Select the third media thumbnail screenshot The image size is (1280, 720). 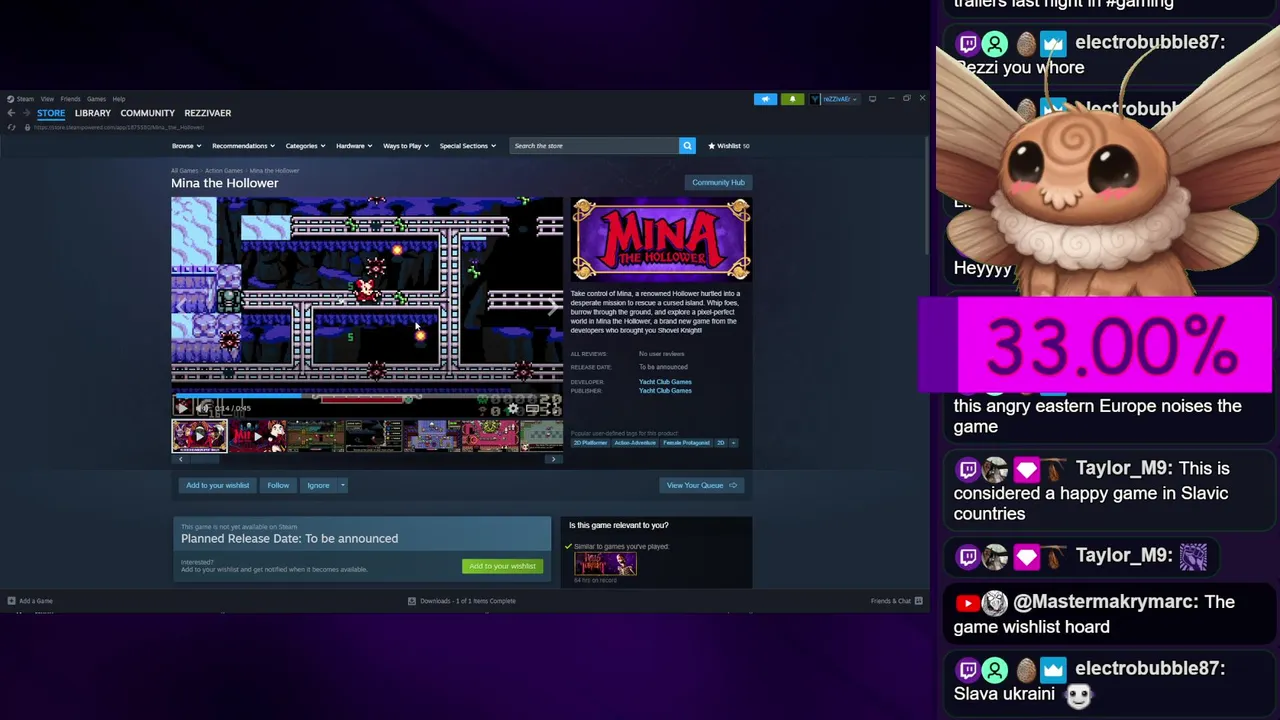coord(316,436)
